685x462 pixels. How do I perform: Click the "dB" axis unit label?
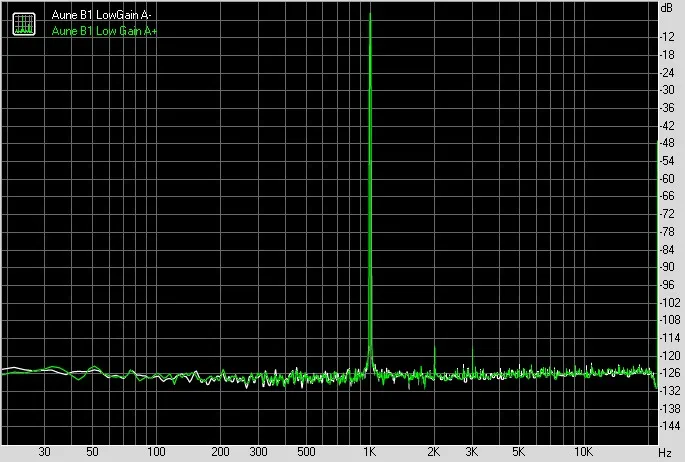667,8
